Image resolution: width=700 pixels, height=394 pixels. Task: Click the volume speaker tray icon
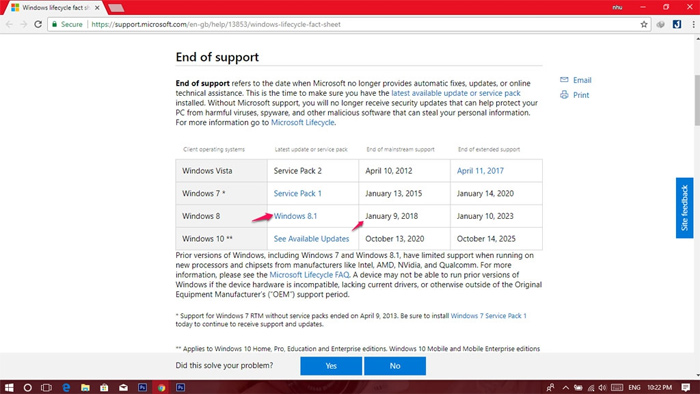coord(603,387)
